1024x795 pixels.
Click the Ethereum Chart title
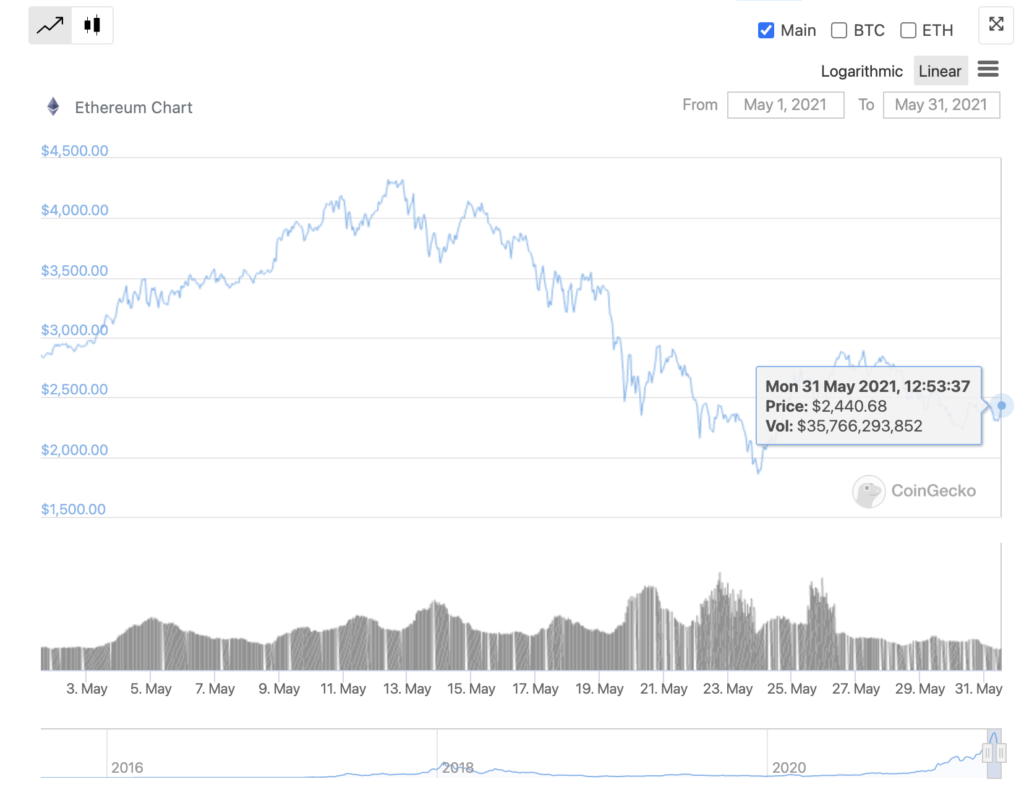point(134,107)
